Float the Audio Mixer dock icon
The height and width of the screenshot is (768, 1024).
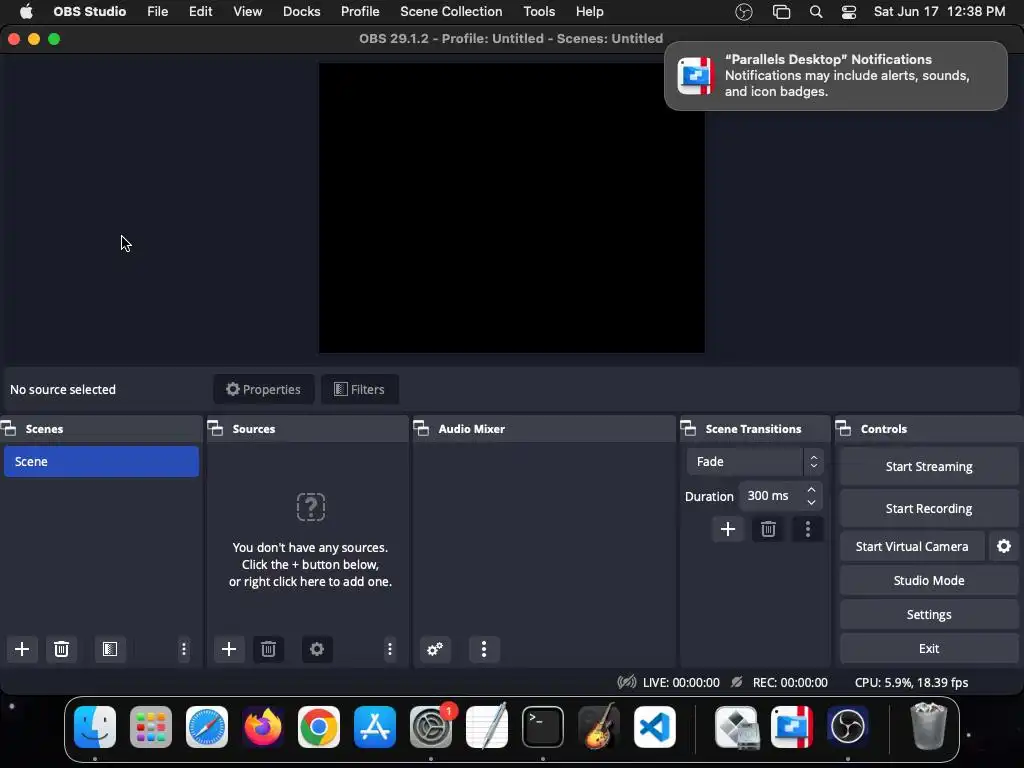pos(422,429)
